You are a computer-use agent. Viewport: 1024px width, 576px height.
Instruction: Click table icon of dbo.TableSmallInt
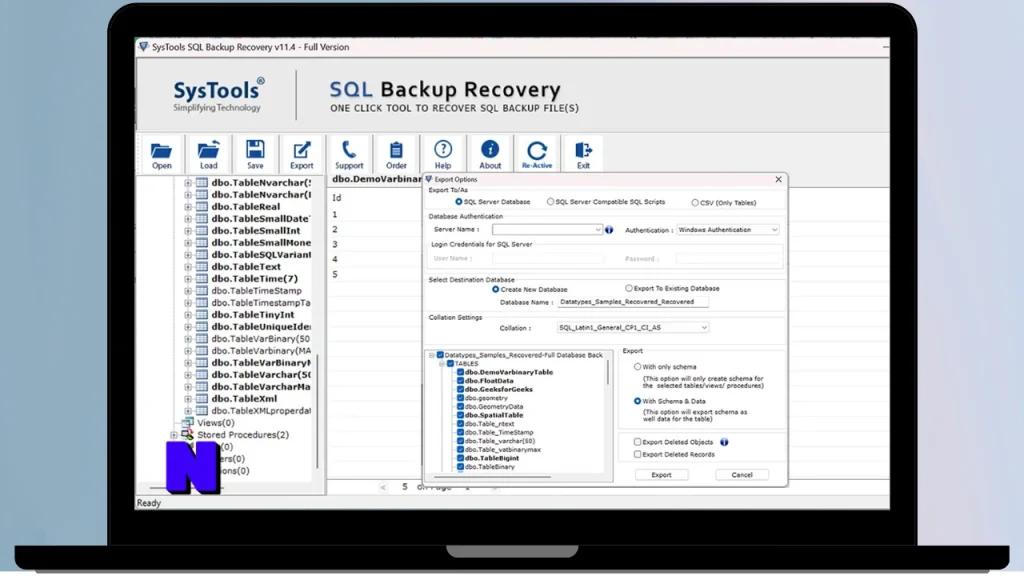pos(202,231)
